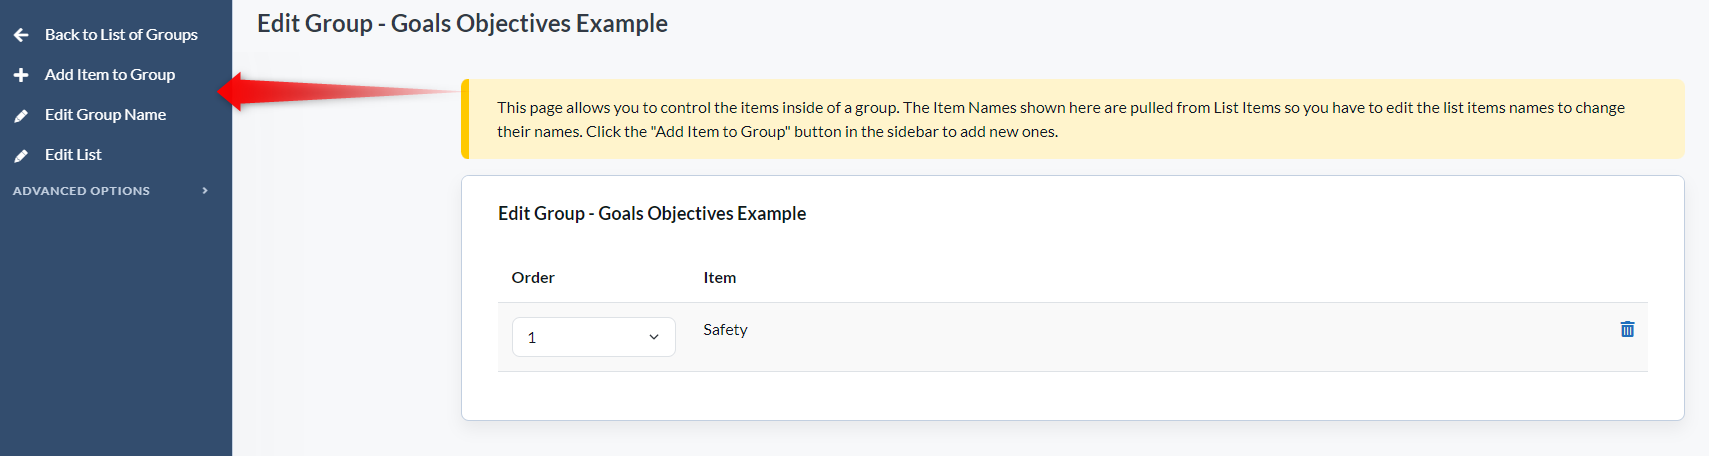Image resolution: width=1709 pixels, height=456 pixels.
Task: Click the yellow info banner message
Action: pos(1073,119)
